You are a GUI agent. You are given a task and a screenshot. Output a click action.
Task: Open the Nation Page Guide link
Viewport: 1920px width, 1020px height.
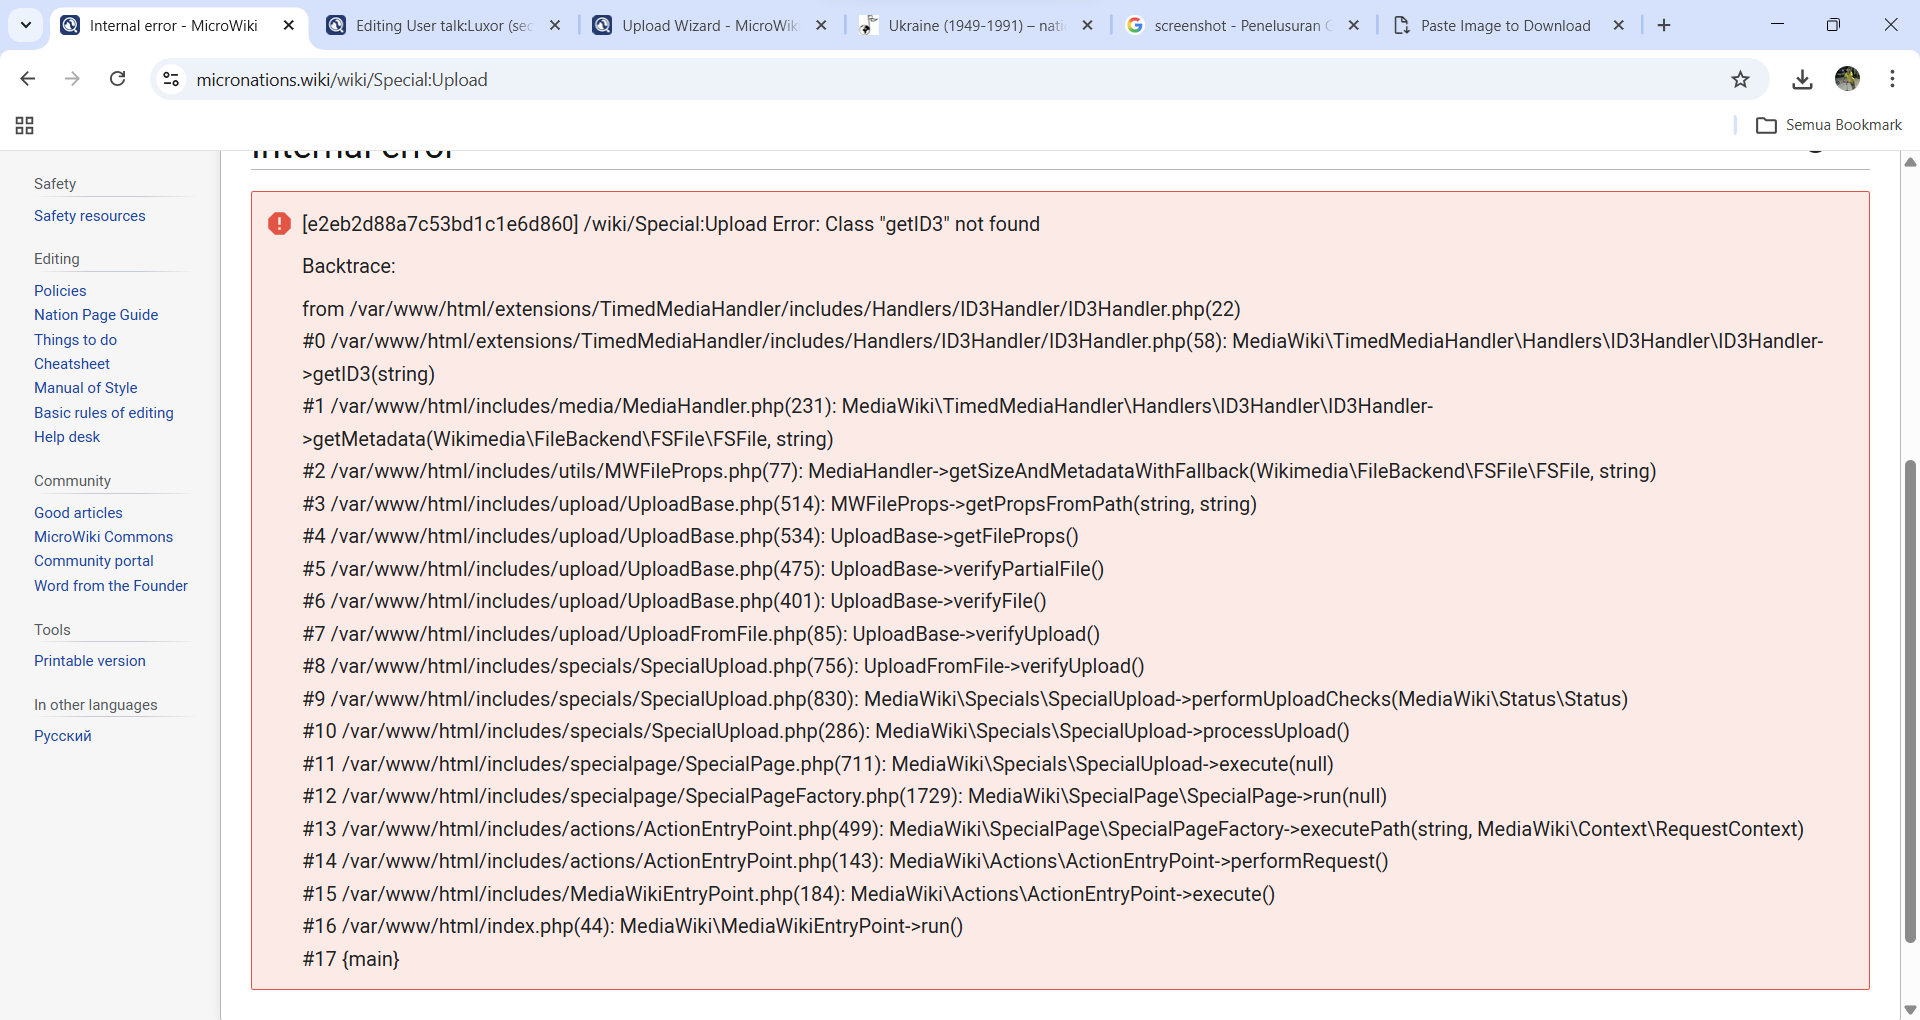(x=96, y=315)
